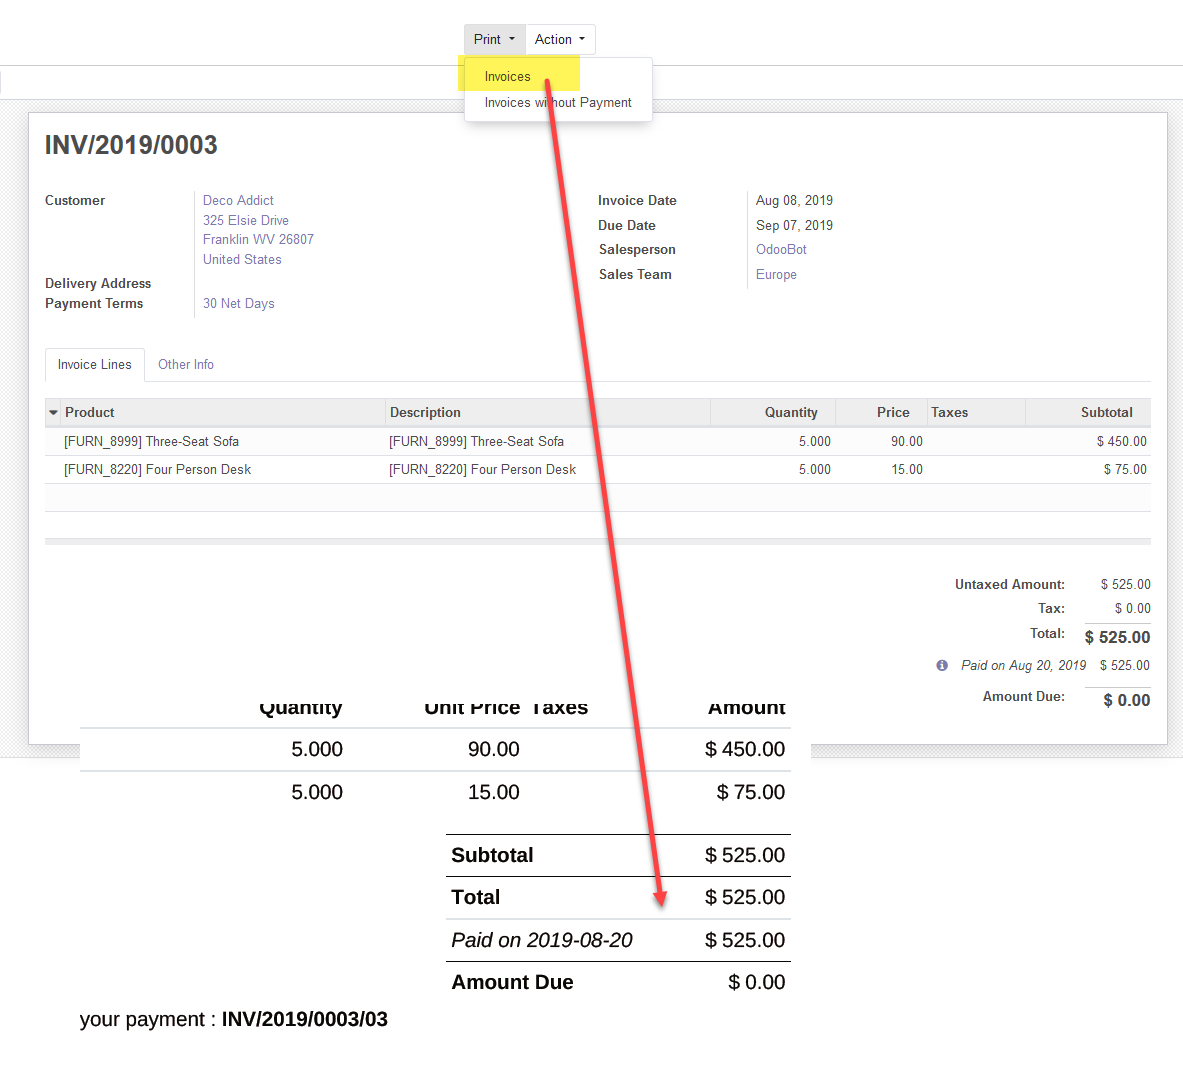Open the OdooBot salesperson link
The image size is (1183, 1087).
click(x=781, y=250)
